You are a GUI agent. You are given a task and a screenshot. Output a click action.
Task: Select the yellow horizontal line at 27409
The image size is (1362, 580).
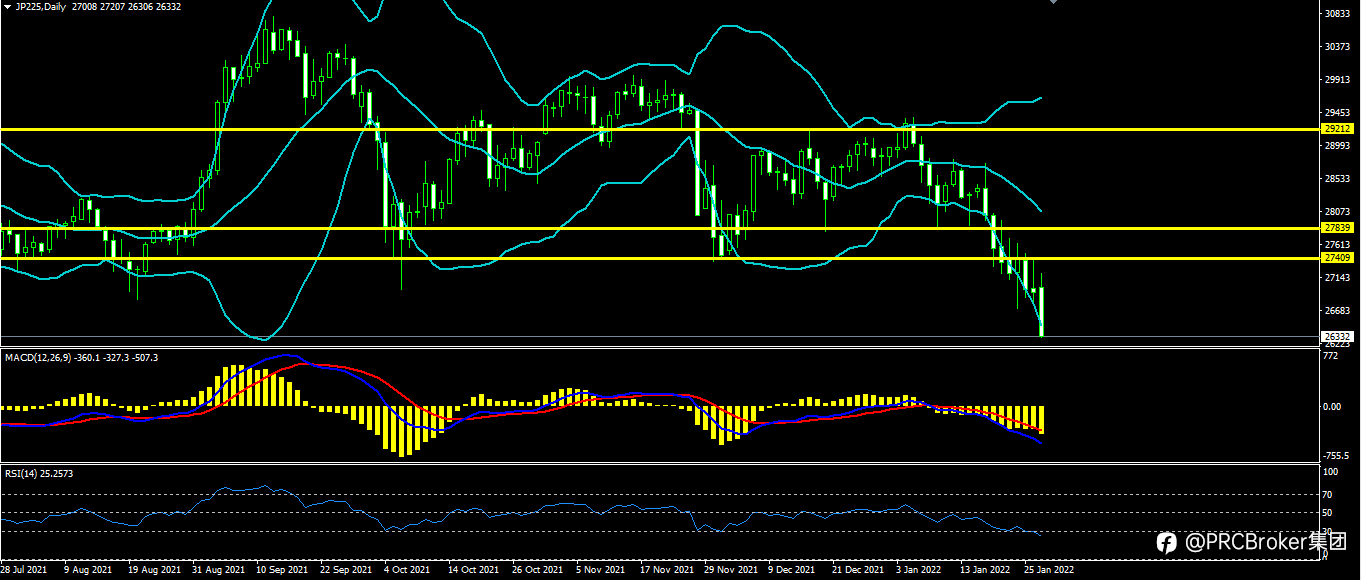point(660,258)
